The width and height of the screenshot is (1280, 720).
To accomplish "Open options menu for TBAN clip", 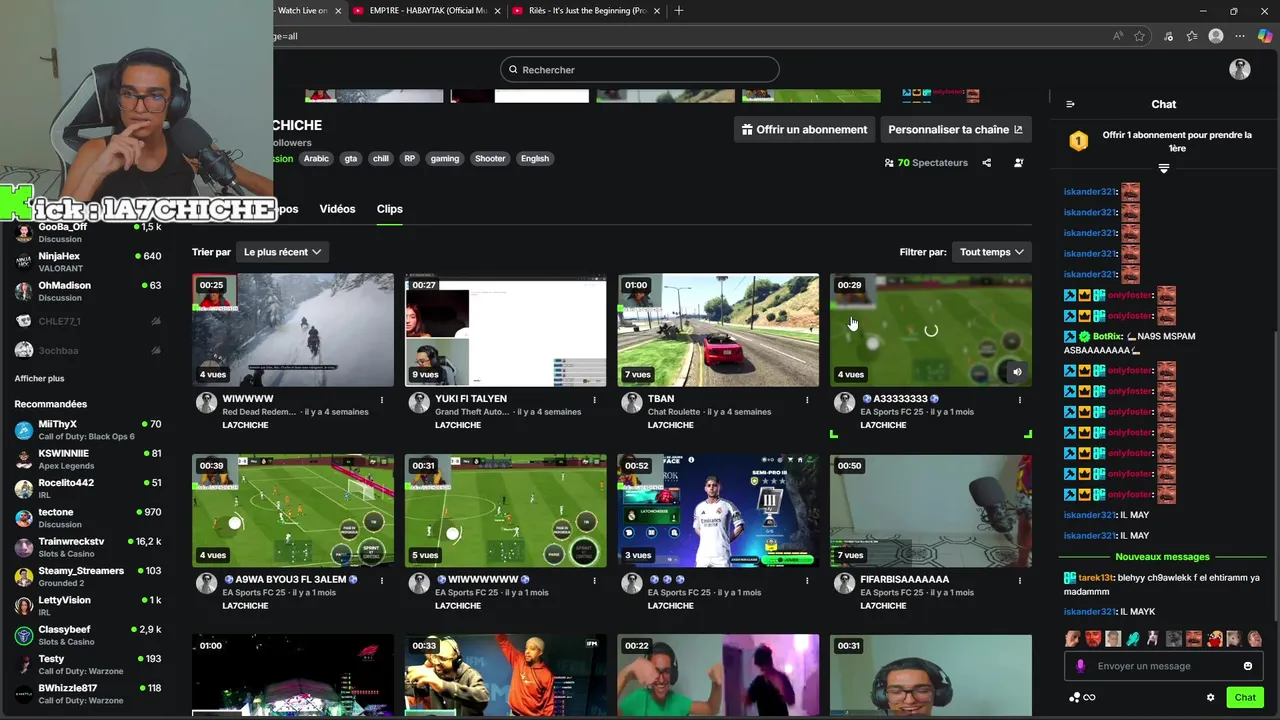I will 807,400.
